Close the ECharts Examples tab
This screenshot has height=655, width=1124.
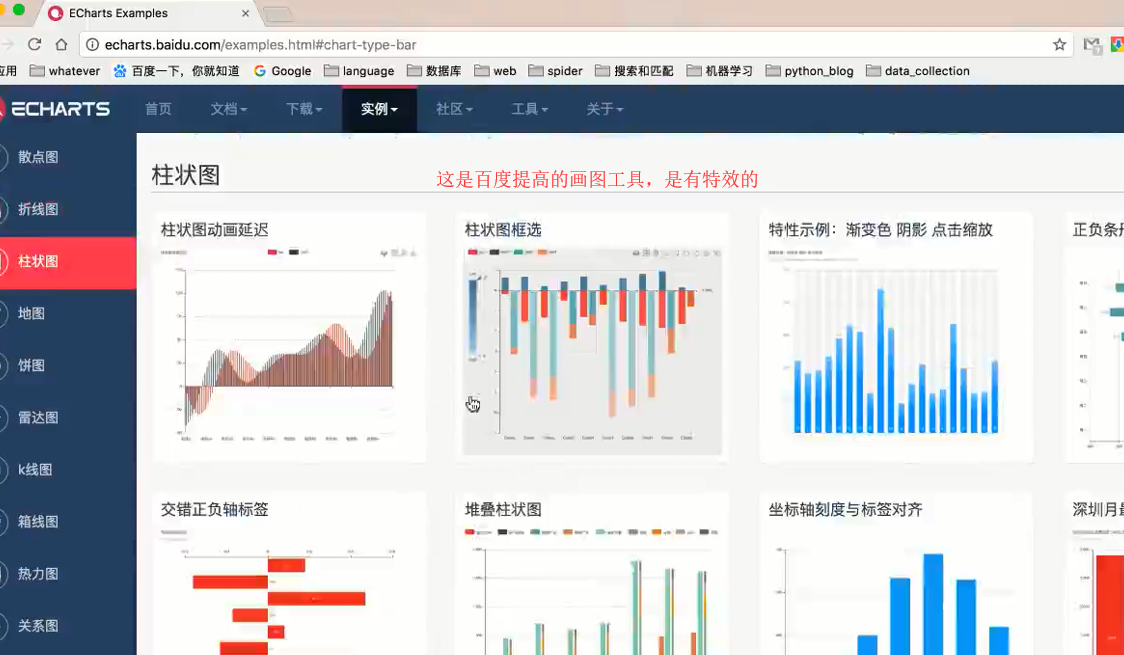(245, 13)
